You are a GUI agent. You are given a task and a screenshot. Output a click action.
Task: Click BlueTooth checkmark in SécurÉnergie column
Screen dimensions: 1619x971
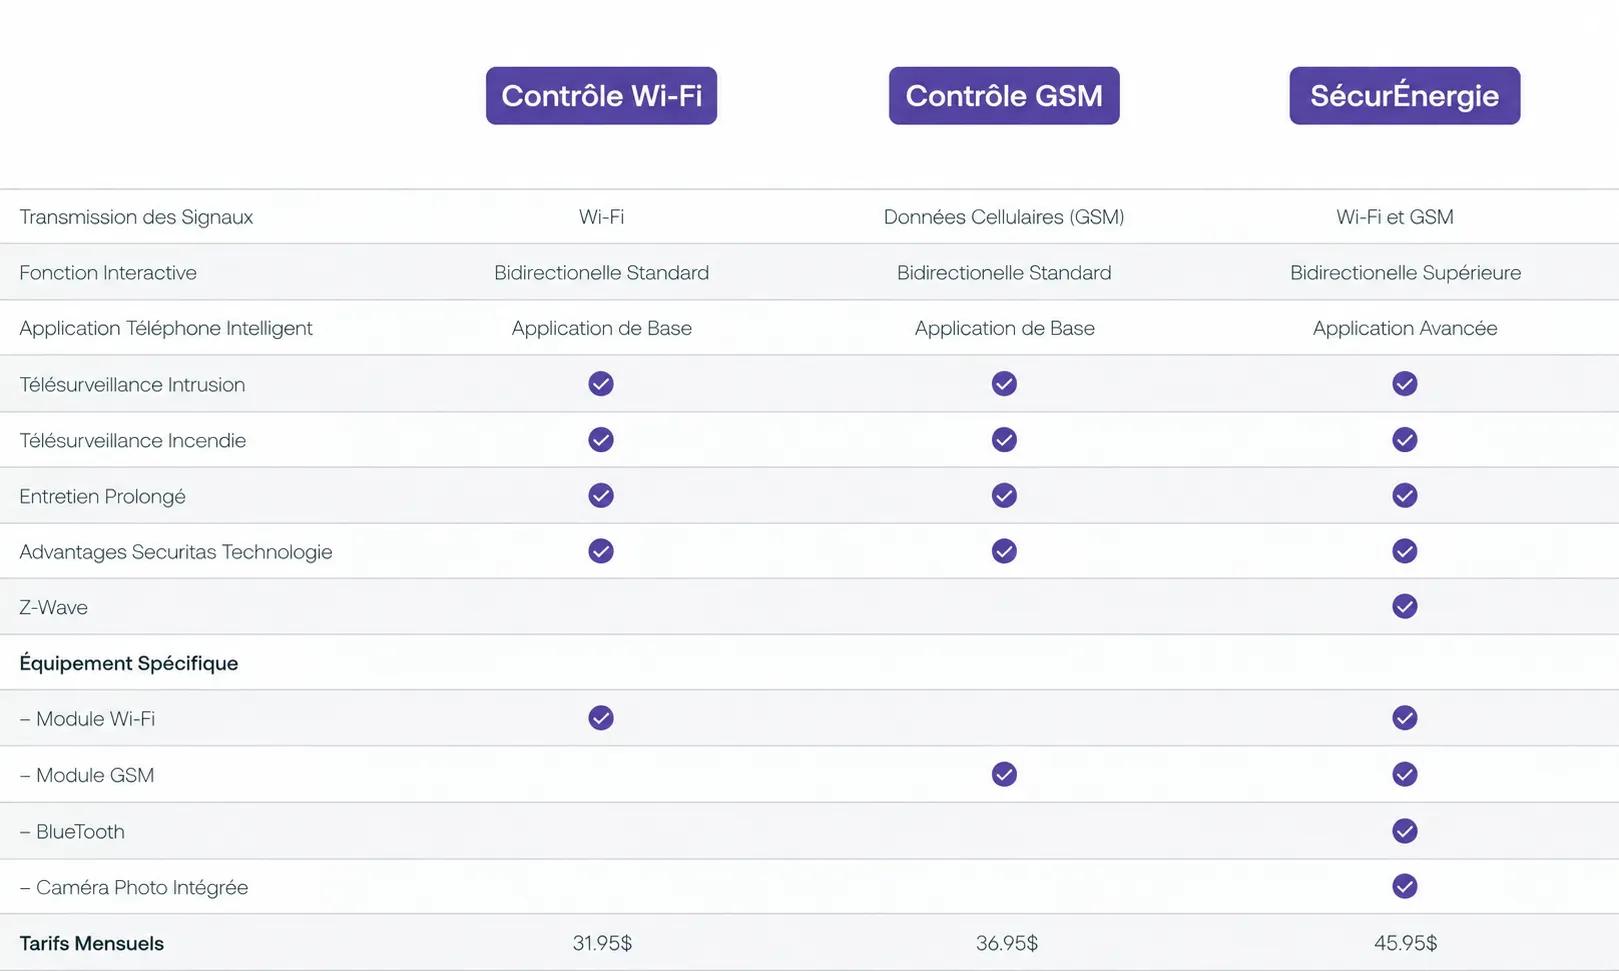1405,831
